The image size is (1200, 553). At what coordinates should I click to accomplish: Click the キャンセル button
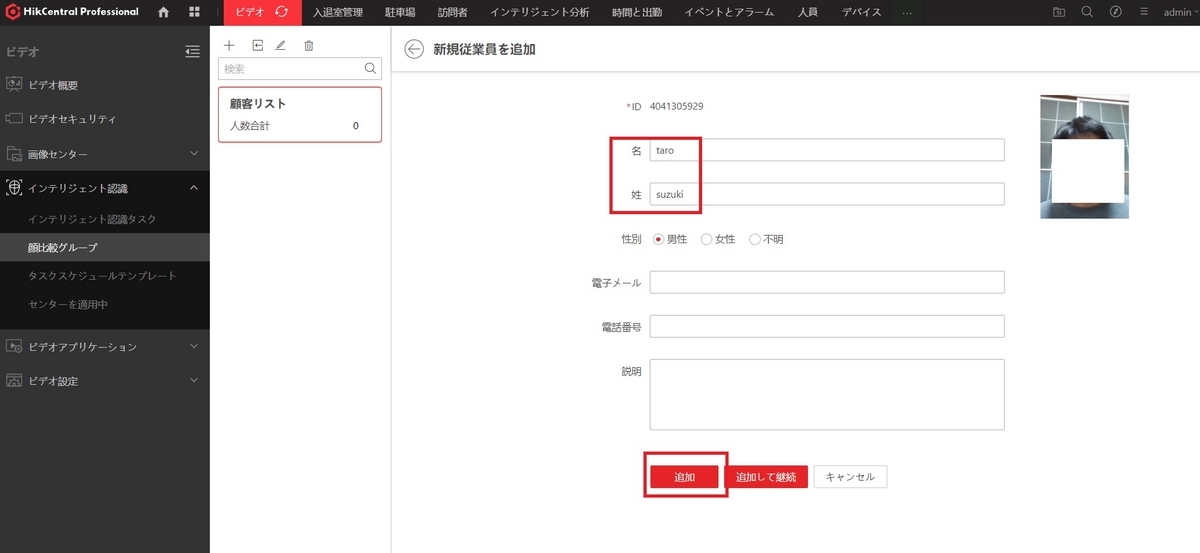click(850, 477)
